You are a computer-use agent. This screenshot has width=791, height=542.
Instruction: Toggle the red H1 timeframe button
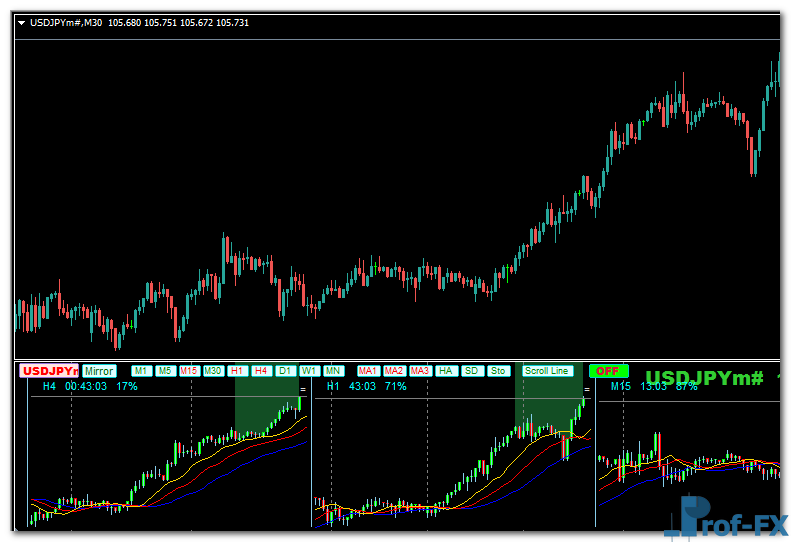[x=238, y=371]
